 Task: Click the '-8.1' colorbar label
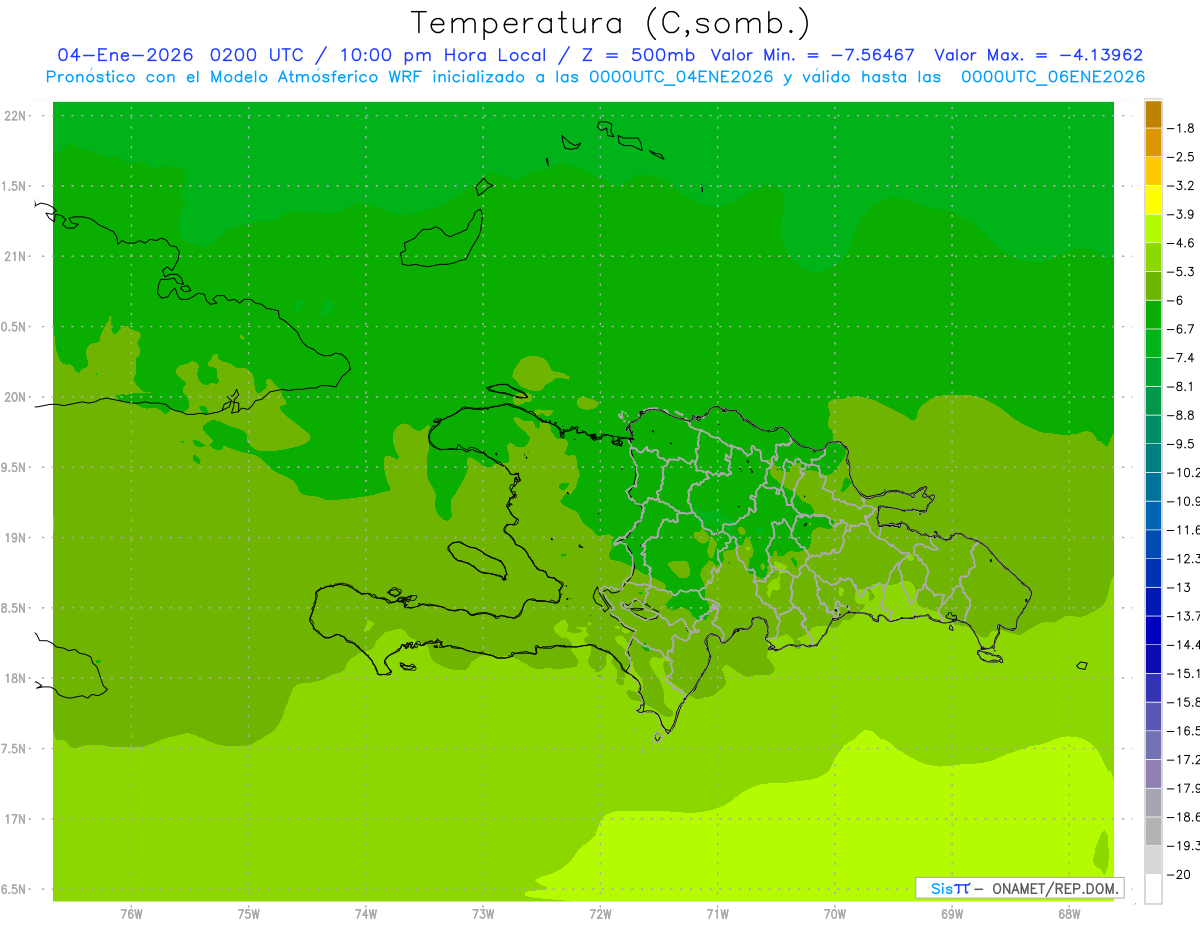(1181, 386)
